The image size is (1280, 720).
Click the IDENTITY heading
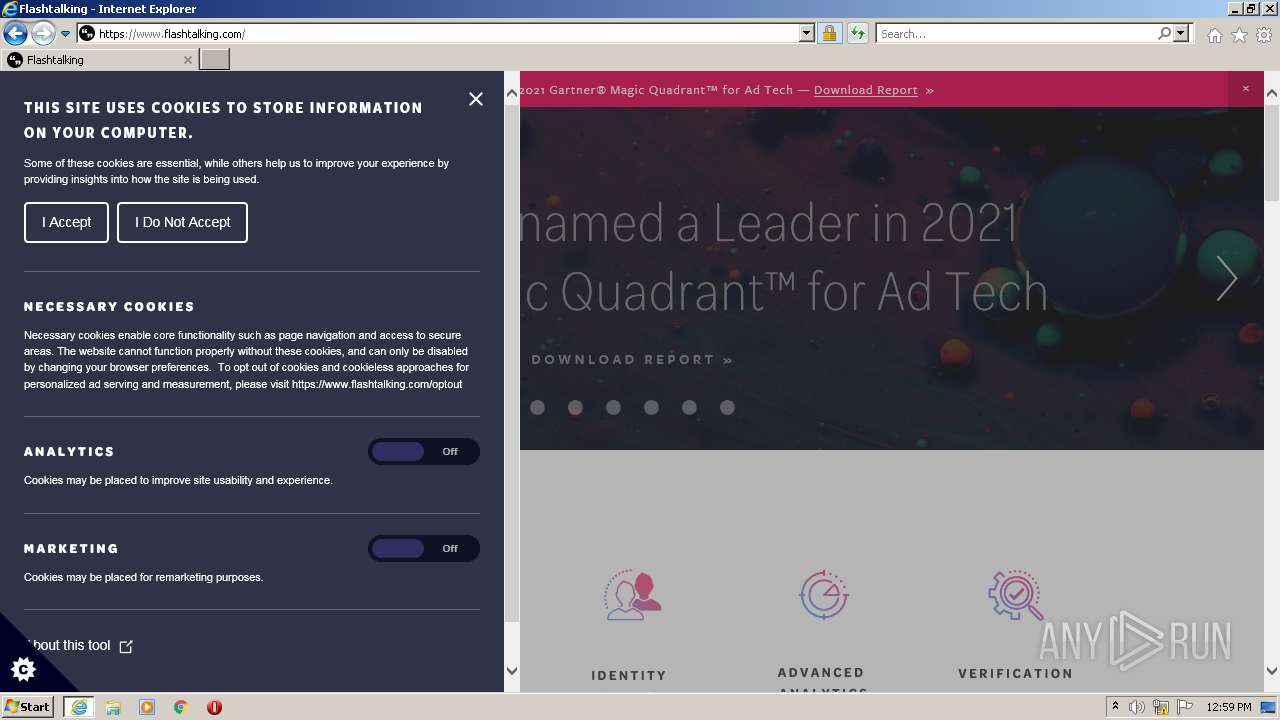(x=629, y=676)
